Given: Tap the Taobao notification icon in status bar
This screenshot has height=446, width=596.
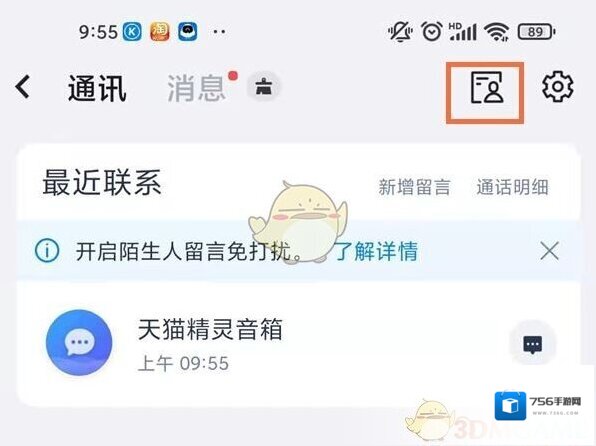Looking at the screenshot, I should click(x=160, y=31).
